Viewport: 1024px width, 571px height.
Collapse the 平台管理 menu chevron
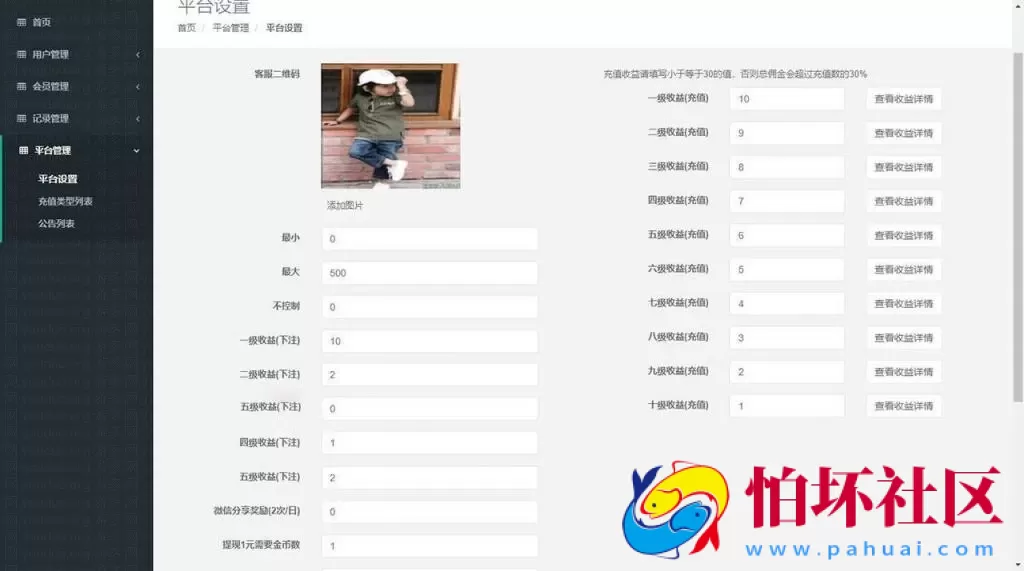coord(136,151)
